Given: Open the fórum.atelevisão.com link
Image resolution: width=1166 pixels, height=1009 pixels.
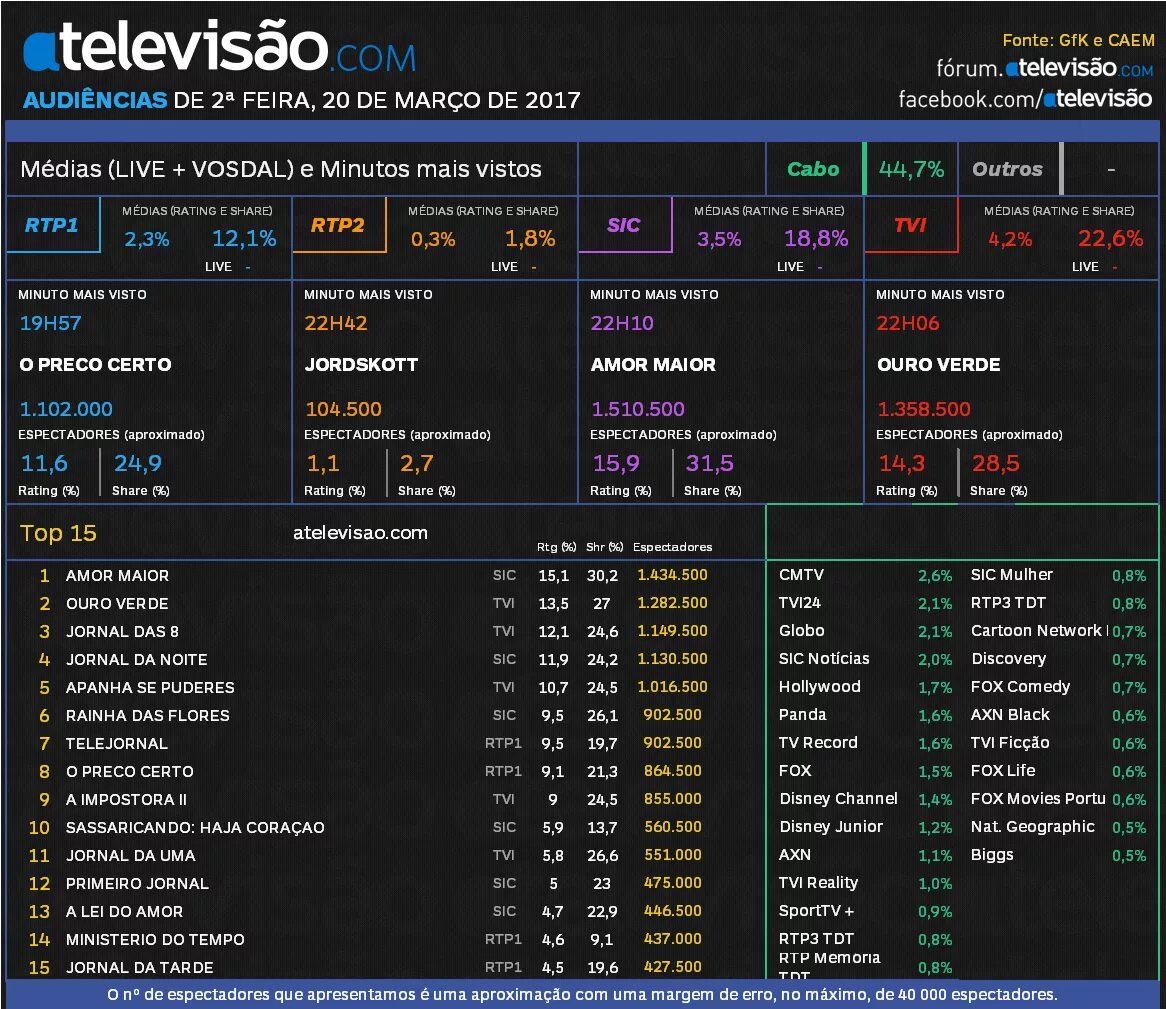Looking at the screenshot, I should pos(1044,68).
